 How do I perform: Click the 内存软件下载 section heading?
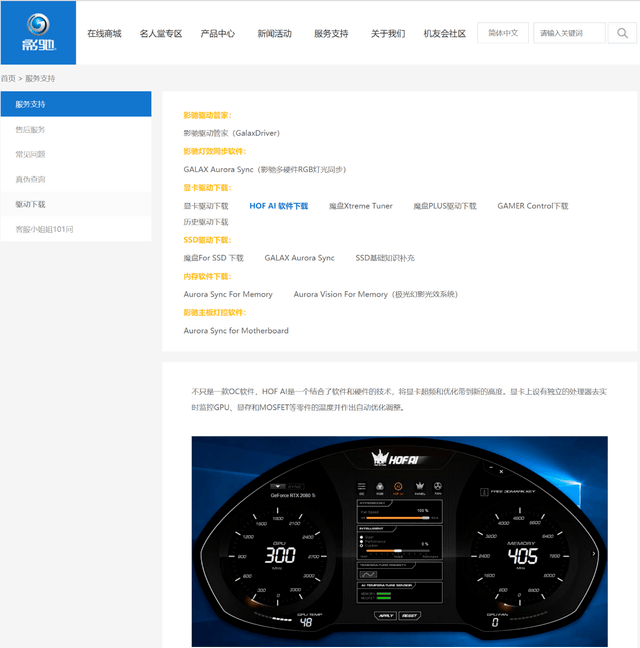[x=207, y=276]
